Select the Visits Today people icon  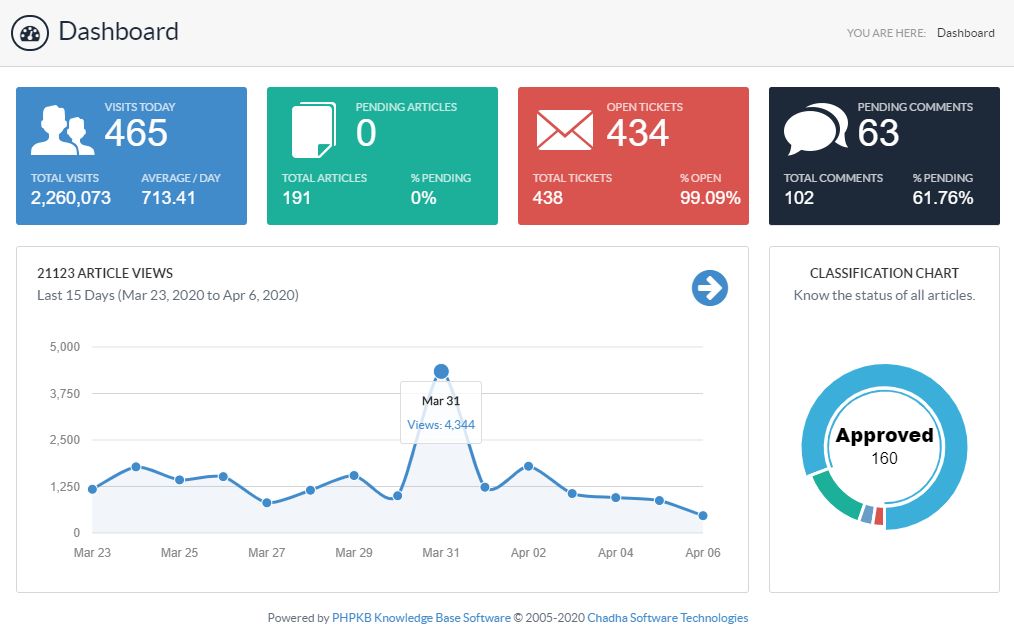point(62,128)
